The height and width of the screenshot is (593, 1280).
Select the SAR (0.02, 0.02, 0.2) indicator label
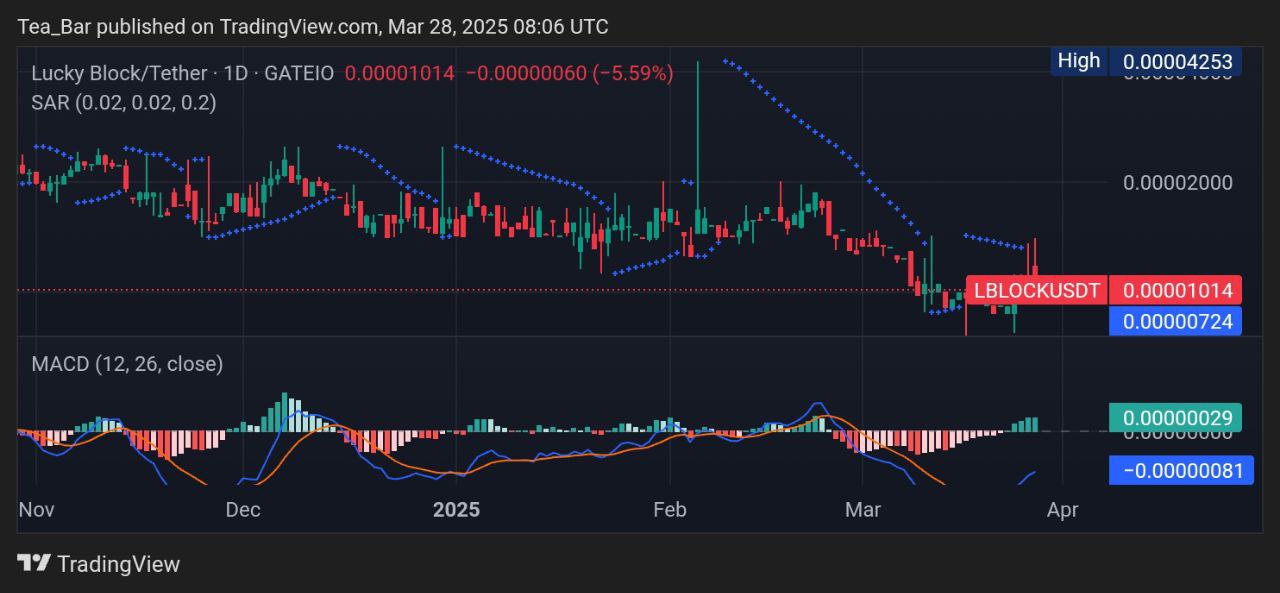tap(124, 102)
